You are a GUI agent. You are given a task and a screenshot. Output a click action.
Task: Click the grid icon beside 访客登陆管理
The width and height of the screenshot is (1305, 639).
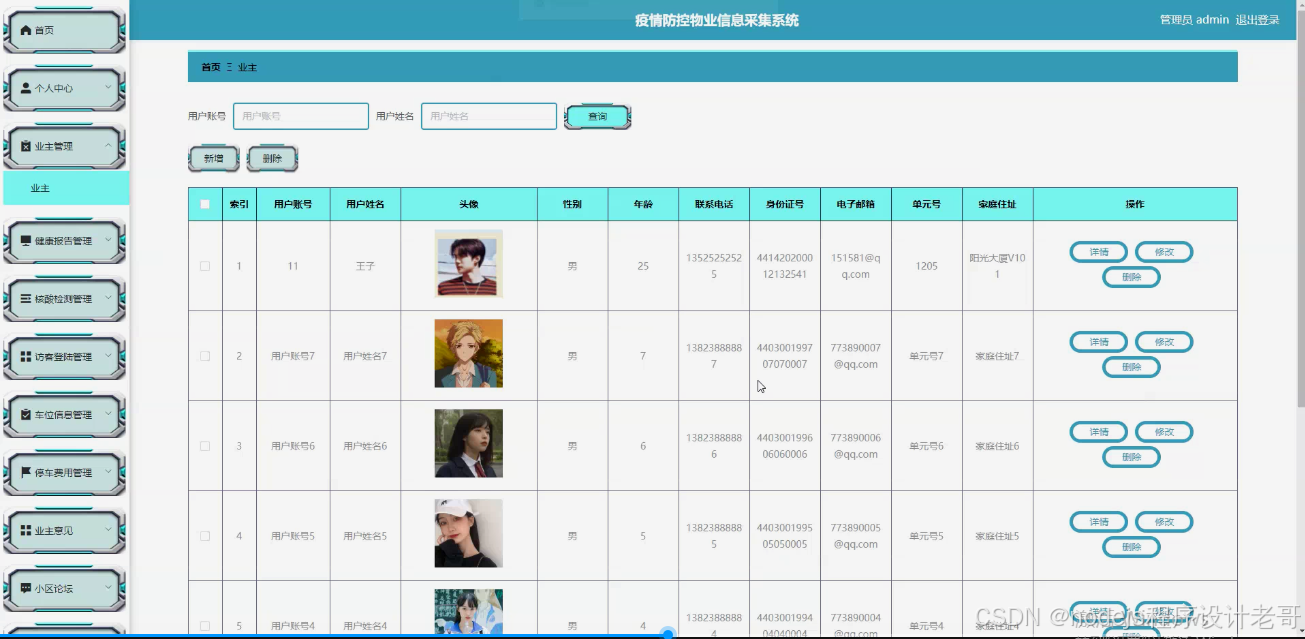tap(26, 357)
